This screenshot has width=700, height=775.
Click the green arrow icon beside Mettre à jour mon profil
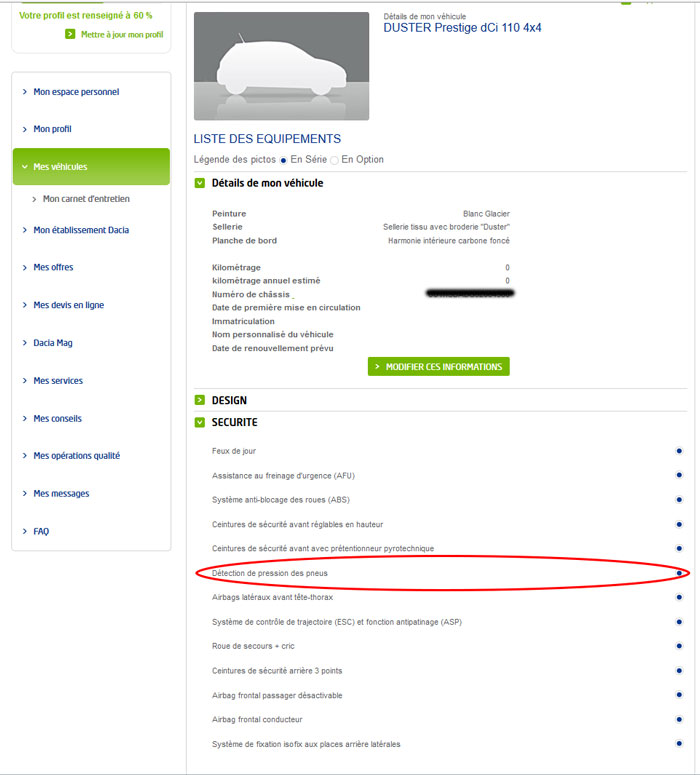[x=70, y=34]
